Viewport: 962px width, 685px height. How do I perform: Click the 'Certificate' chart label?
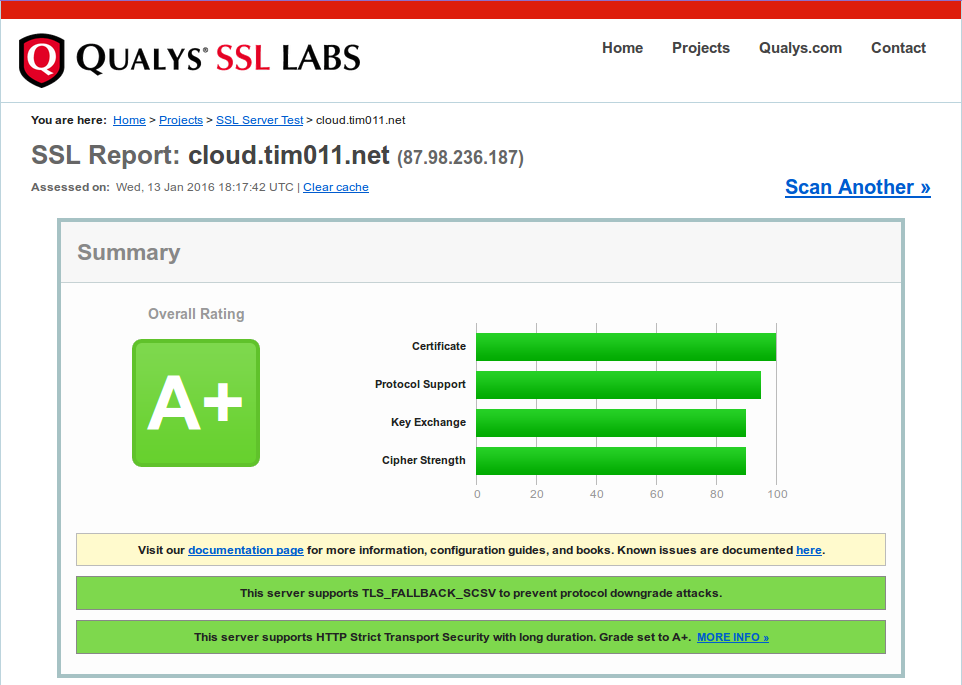point(439,346)
